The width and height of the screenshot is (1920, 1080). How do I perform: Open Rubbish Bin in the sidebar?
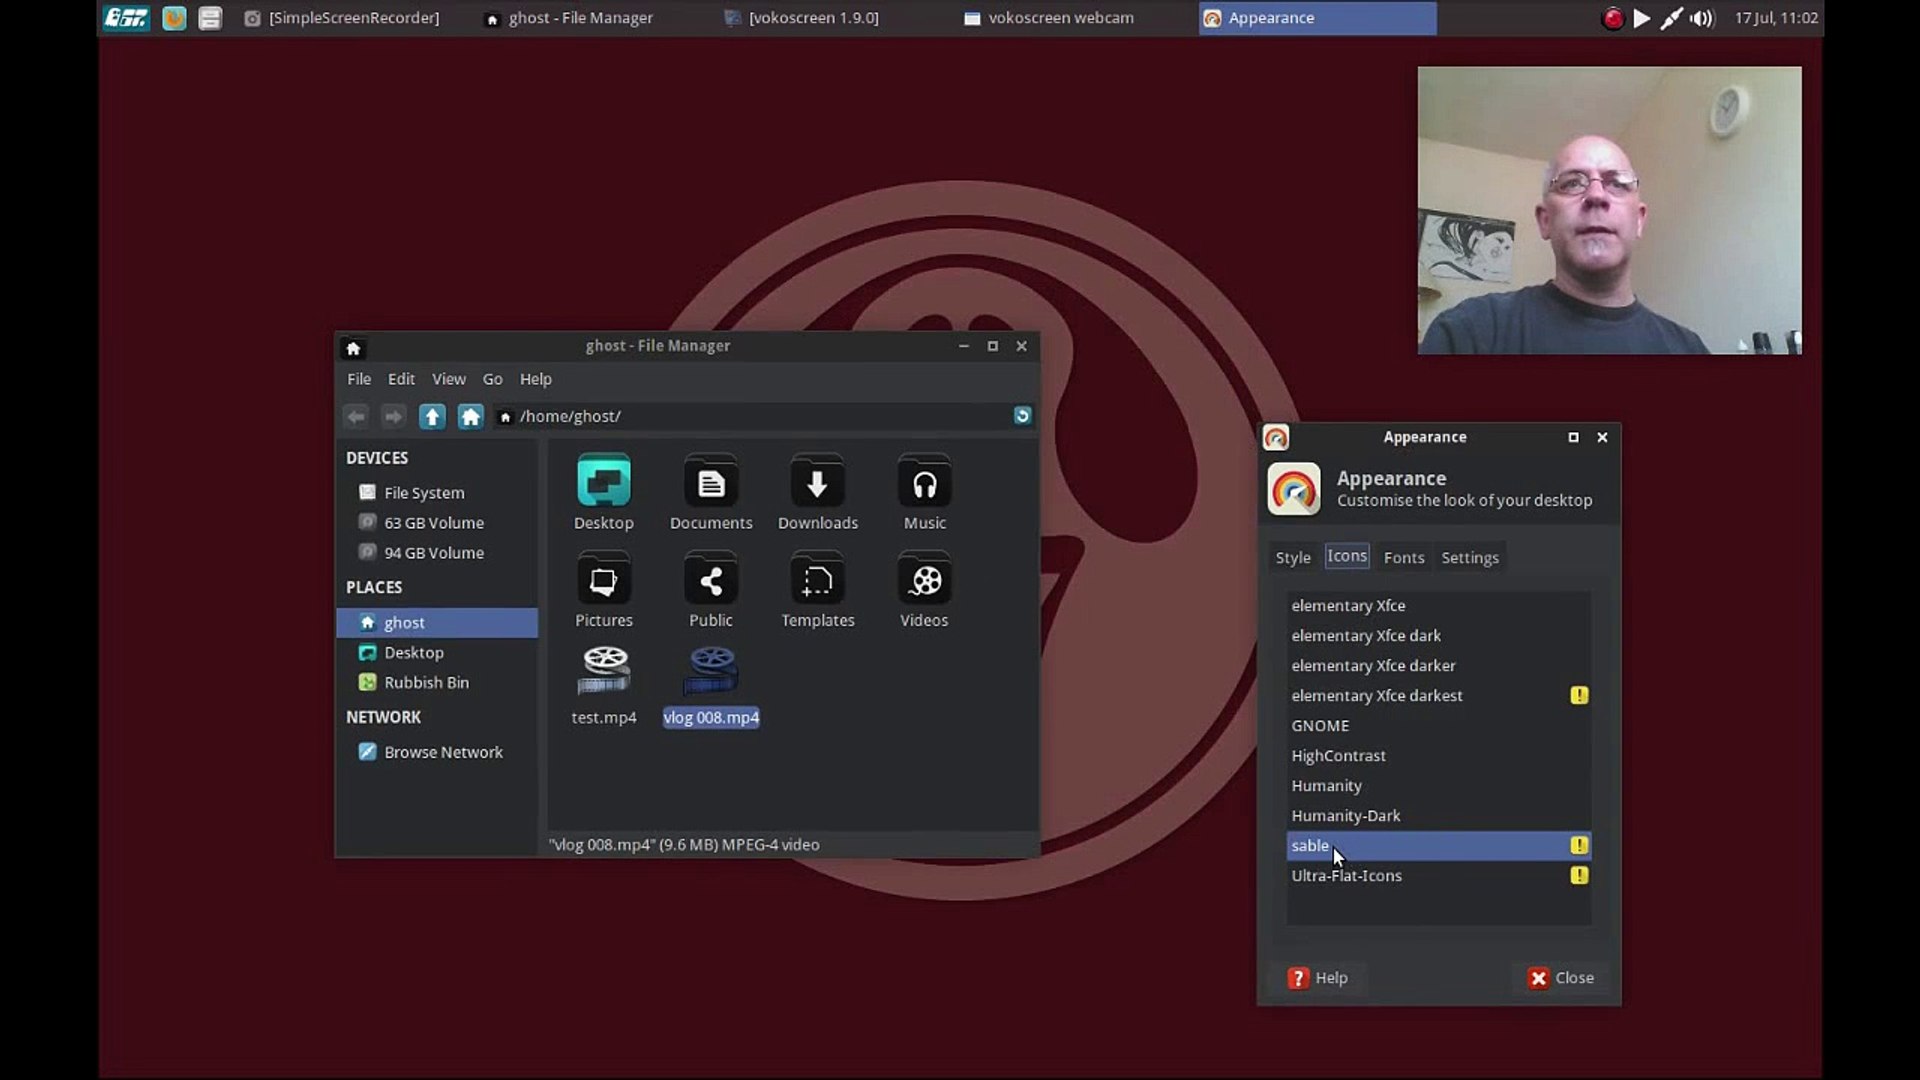click(437, 682)
